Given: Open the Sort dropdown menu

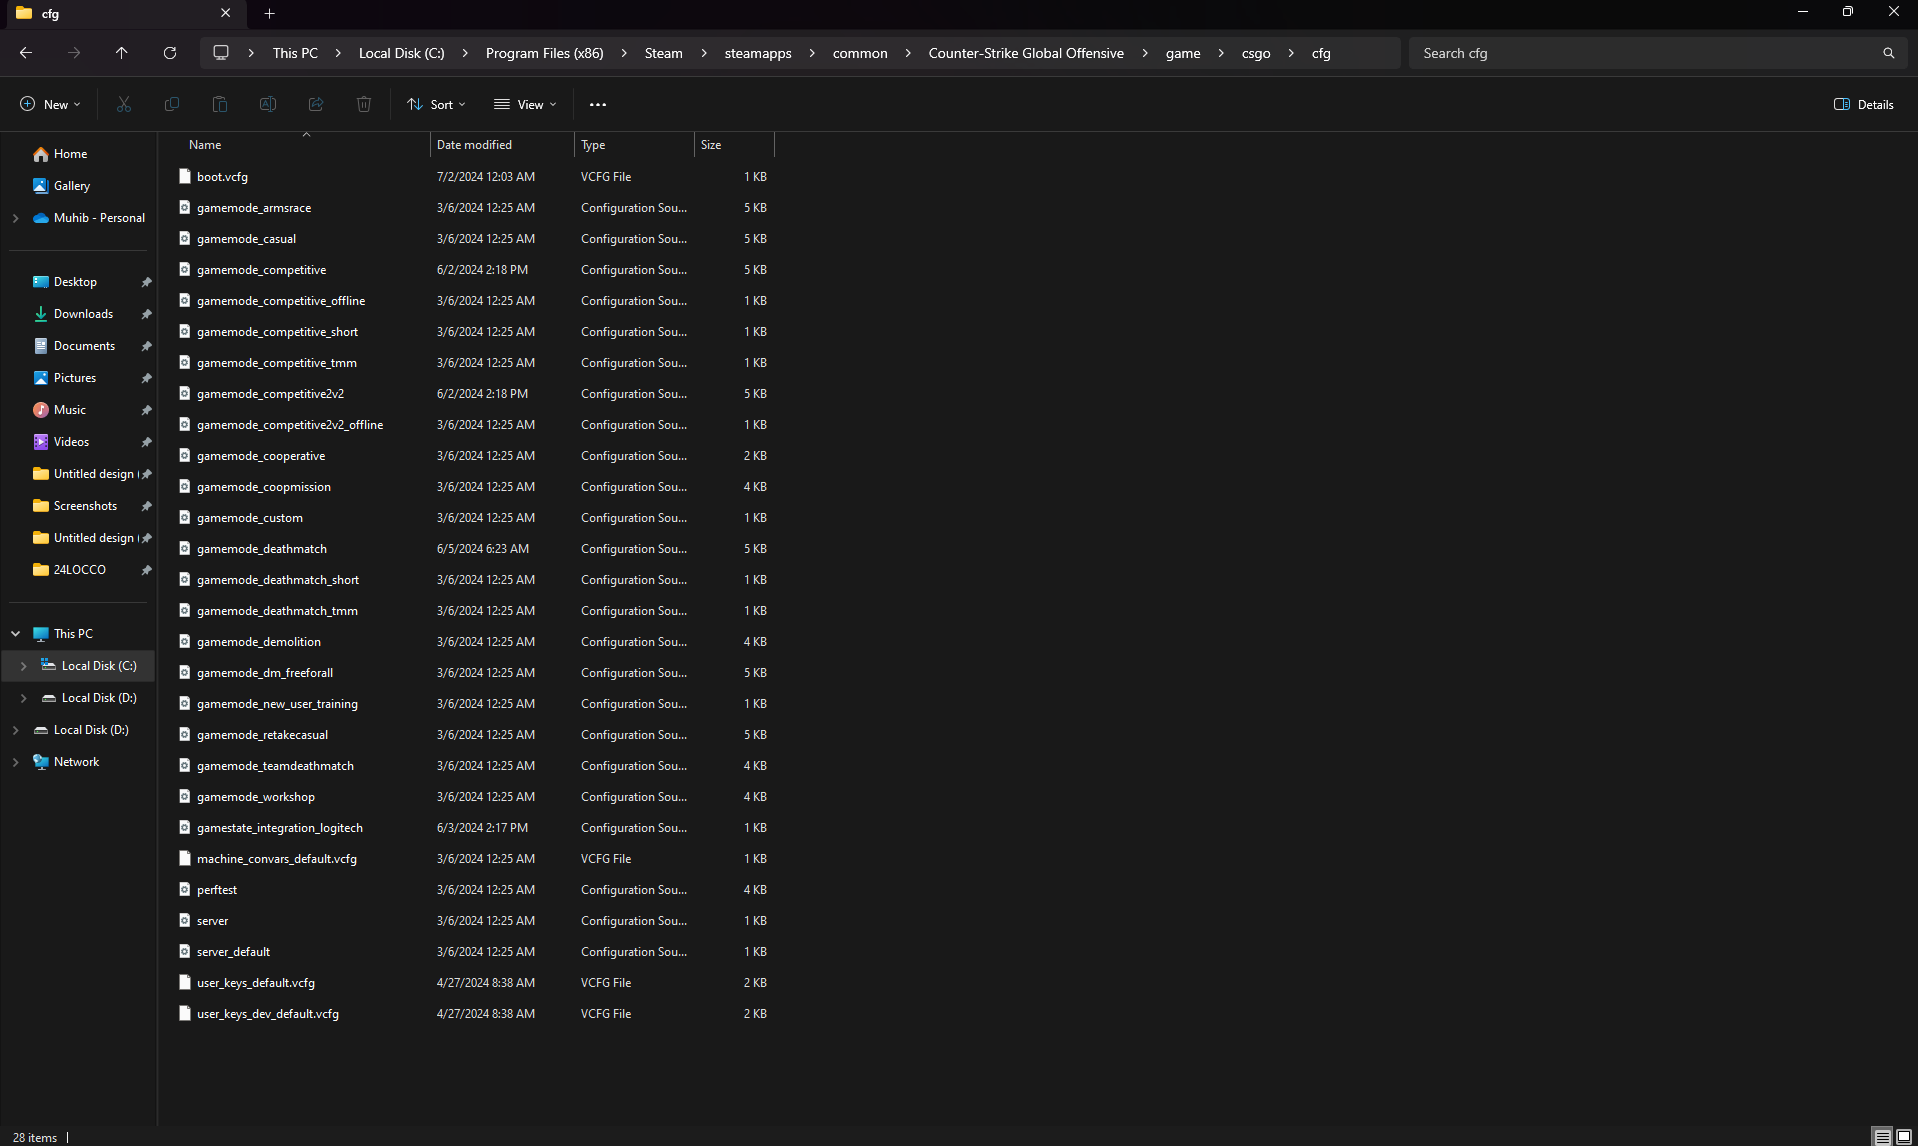Looking at the screenshot, I should tap(436, 104).
